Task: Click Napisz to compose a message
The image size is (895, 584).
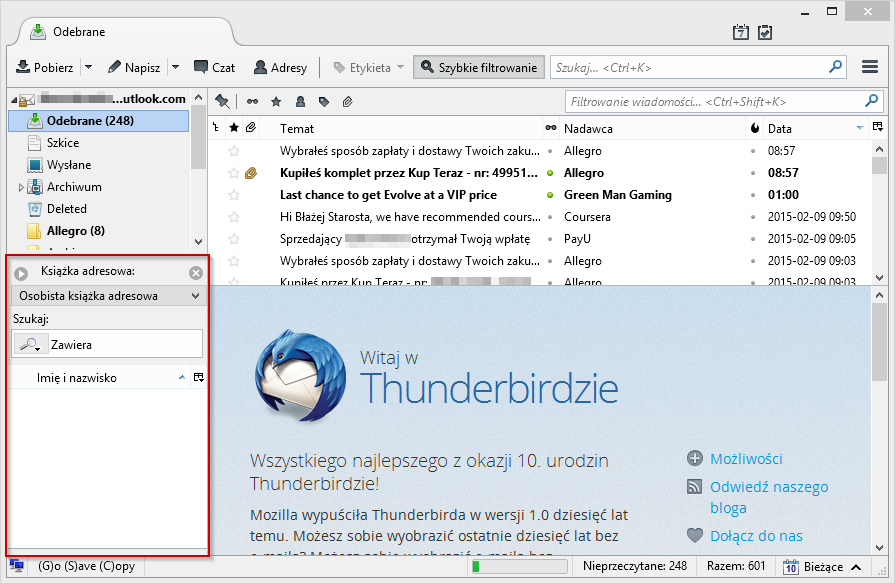Action: click(134, 67)
